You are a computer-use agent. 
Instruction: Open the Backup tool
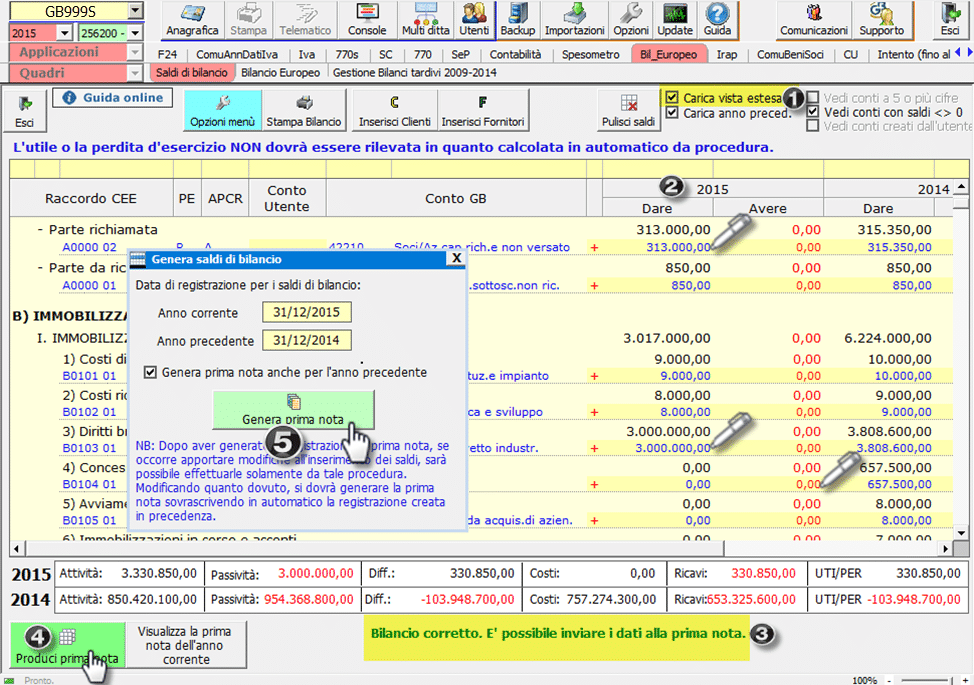[517, 20]
